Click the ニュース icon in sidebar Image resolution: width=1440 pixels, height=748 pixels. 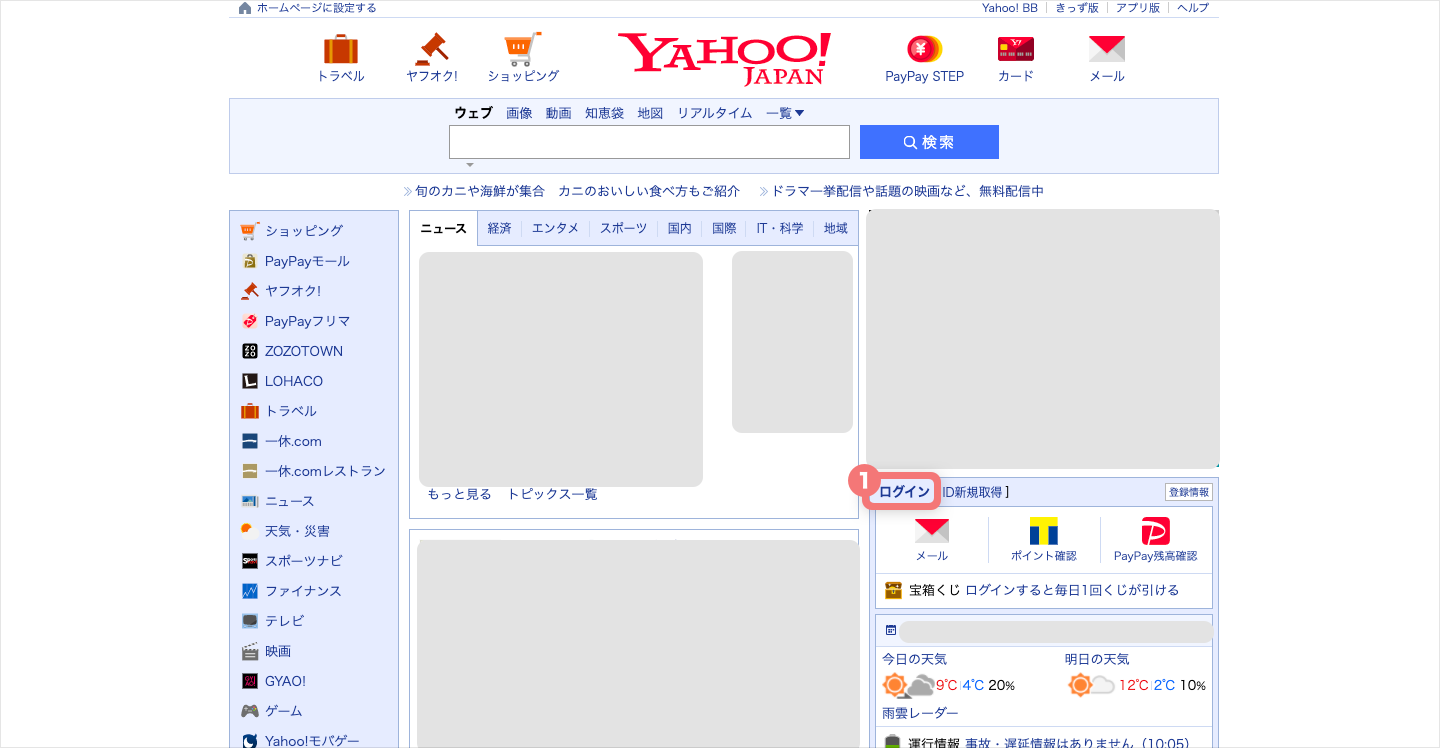[250, 501]
